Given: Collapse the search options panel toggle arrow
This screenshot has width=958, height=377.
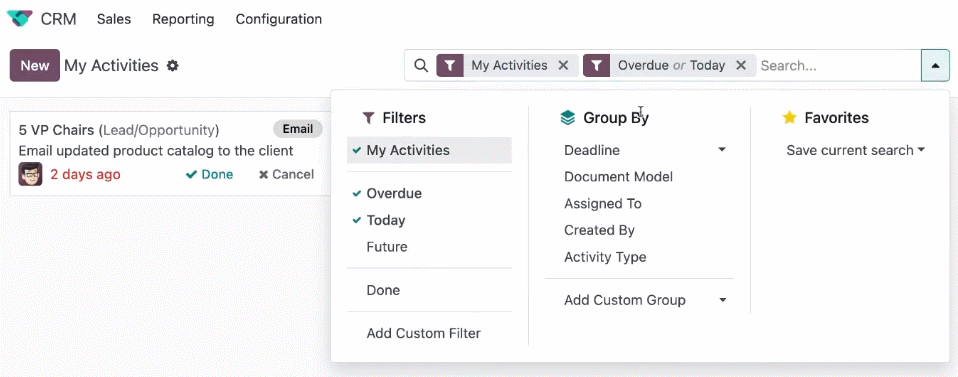Looking at the screenshot, I should [935, 65].
